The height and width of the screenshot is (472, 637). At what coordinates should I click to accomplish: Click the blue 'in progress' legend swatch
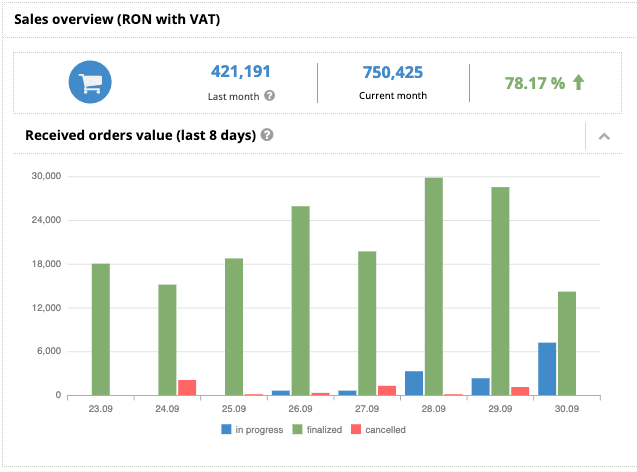click(x=226, y=430)
